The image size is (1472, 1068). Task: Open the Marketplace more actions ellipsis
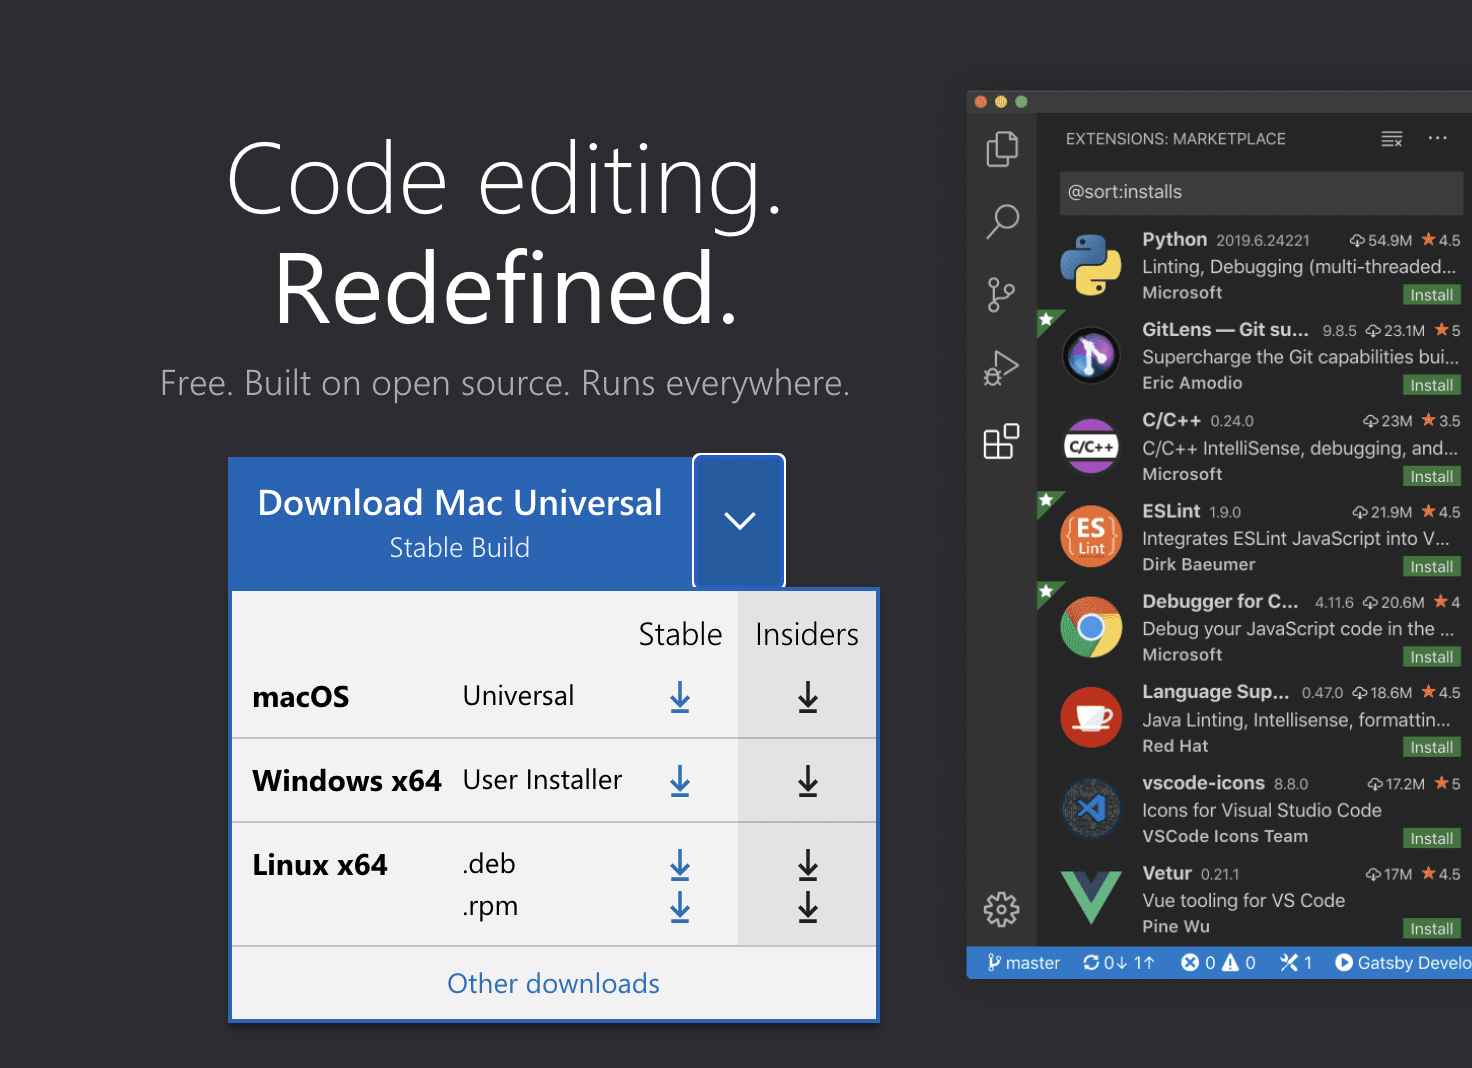[1438, 138]
